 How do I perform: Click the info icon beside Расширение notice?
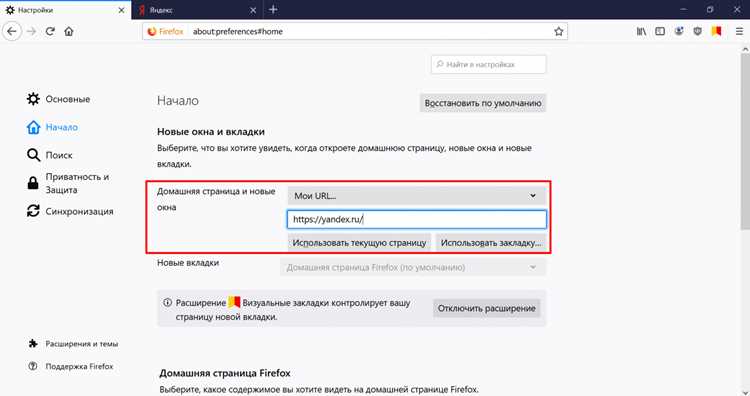pos(167,302)
